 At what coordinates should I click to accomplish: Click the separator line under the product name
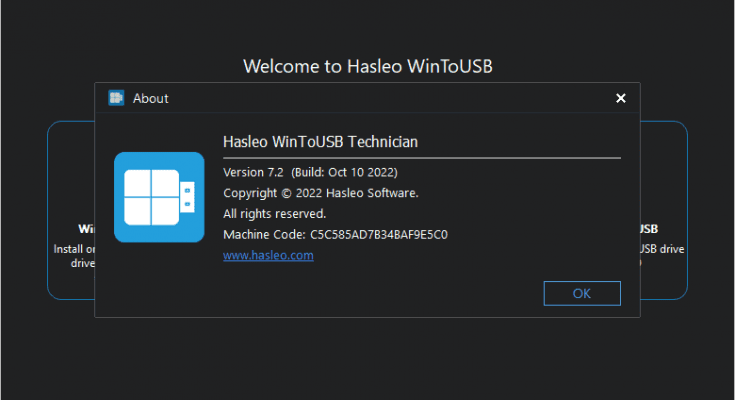click(421, 158)
